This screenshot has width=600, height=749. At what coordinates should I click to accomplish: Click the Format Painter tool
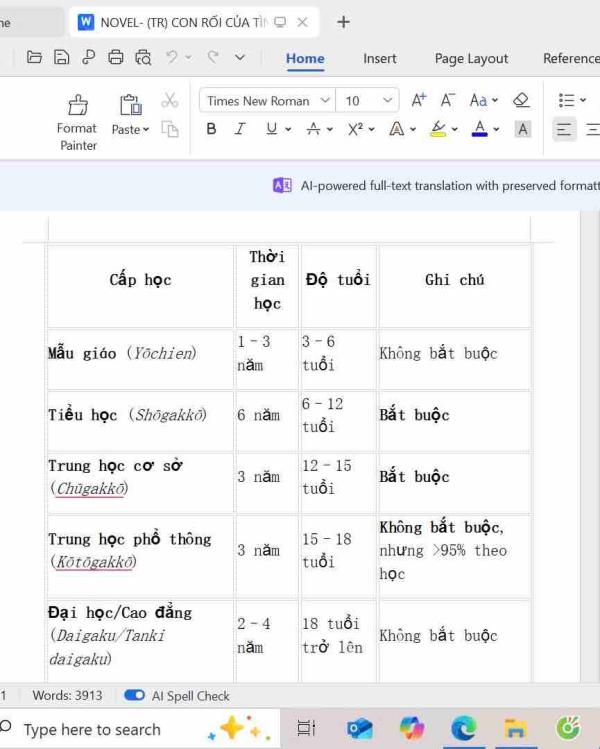pos(77,122)
